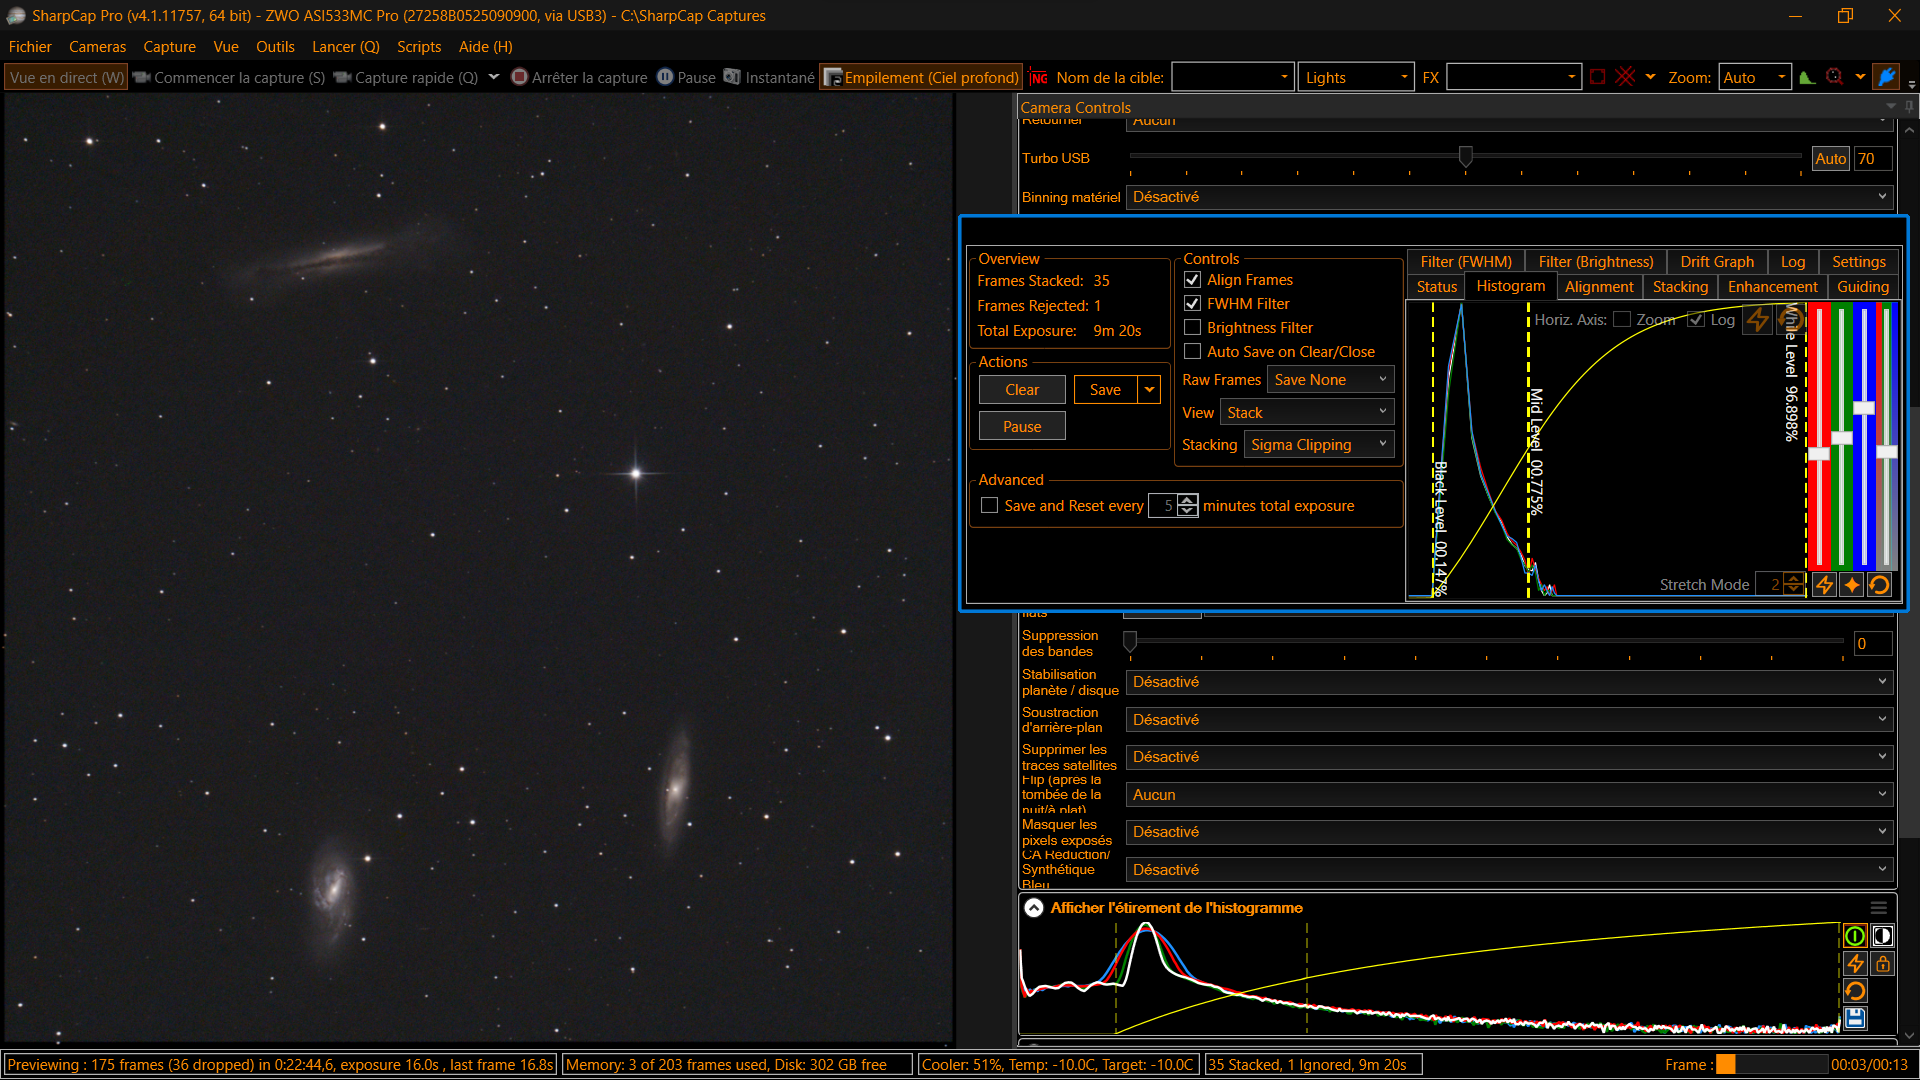Click the blue floppy disk save icon
The image size is (1920, 1080).
1855,1018
